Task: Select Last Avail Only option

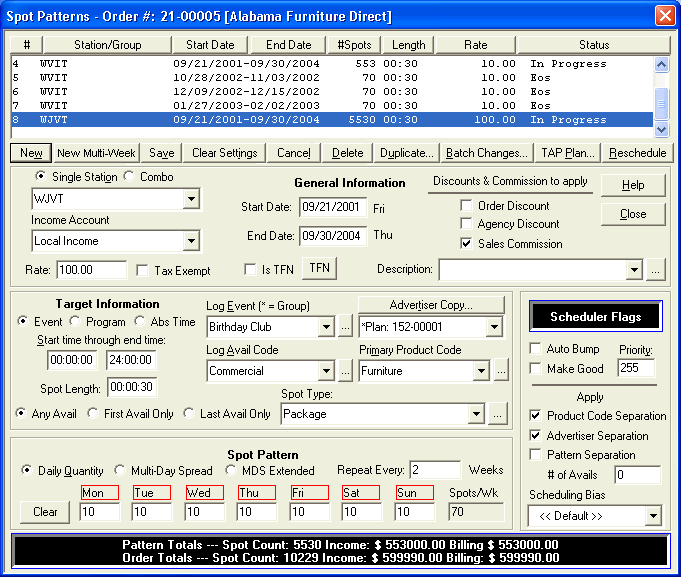Action: tap(188, 413)
